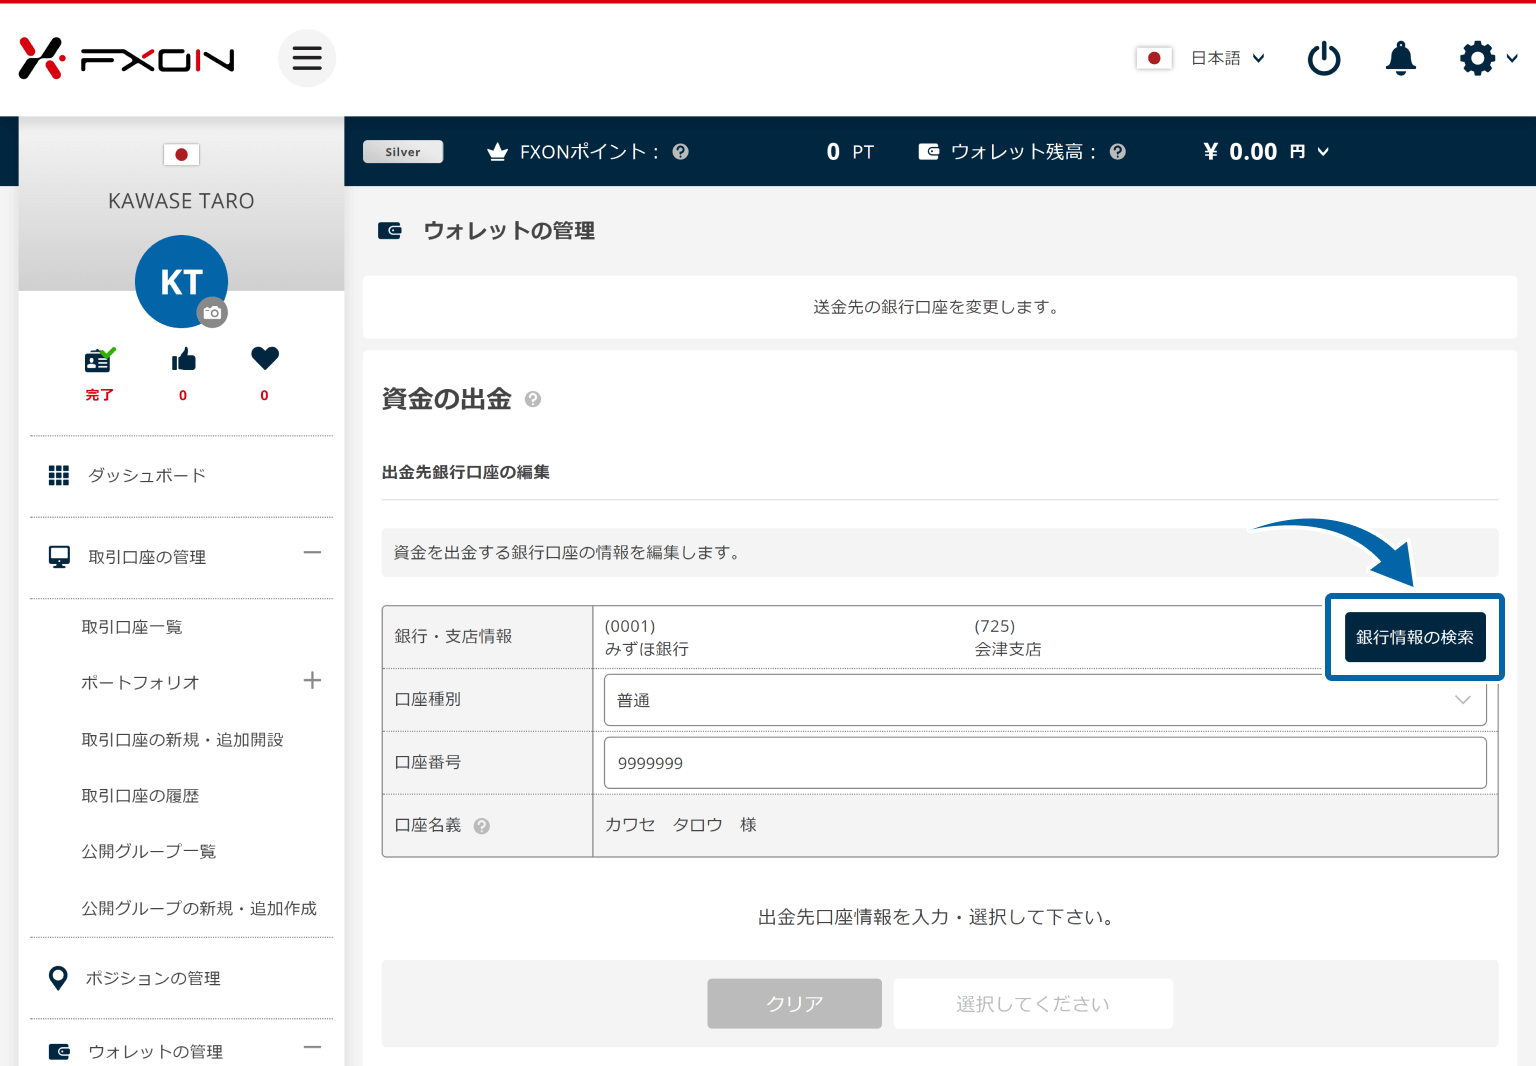Open 取引口座の履歴 in the sidebar
Image resolution: width=1536 pixels, height=1066 pixels.
click(x=140, y=796)
